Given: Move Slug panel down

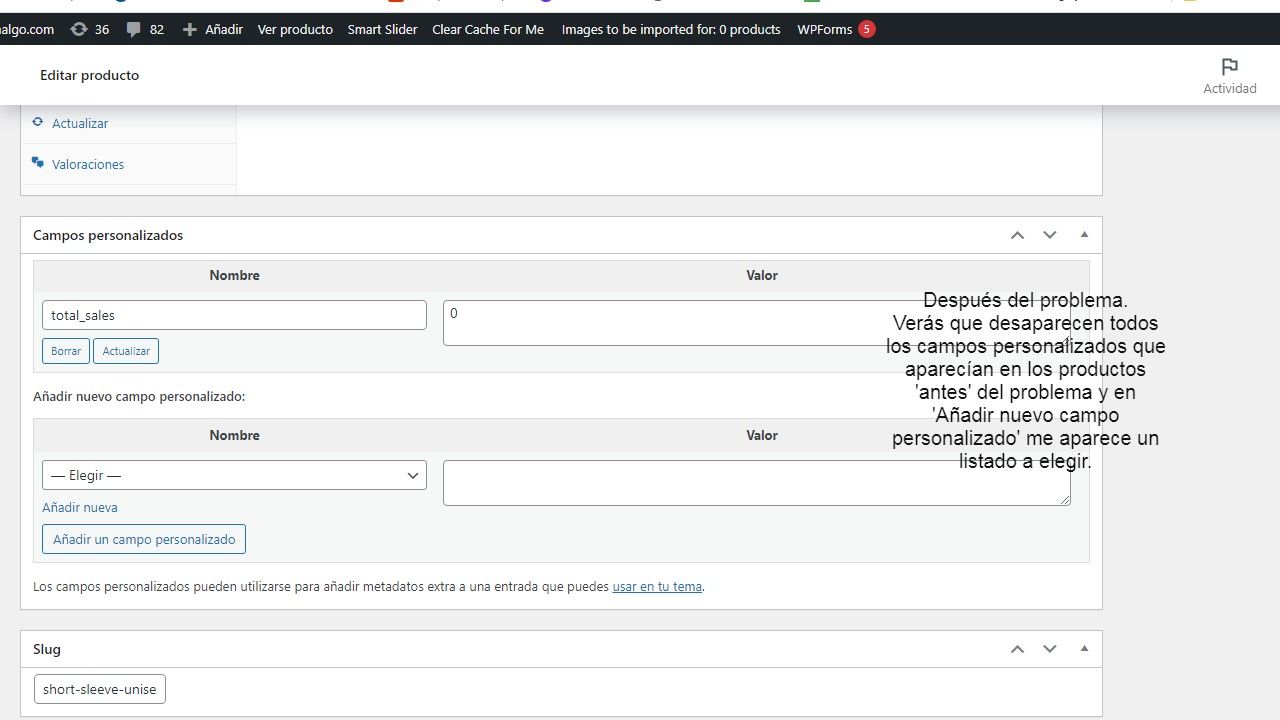Looking at the screenshot, I should click(x=1049, y=649).
